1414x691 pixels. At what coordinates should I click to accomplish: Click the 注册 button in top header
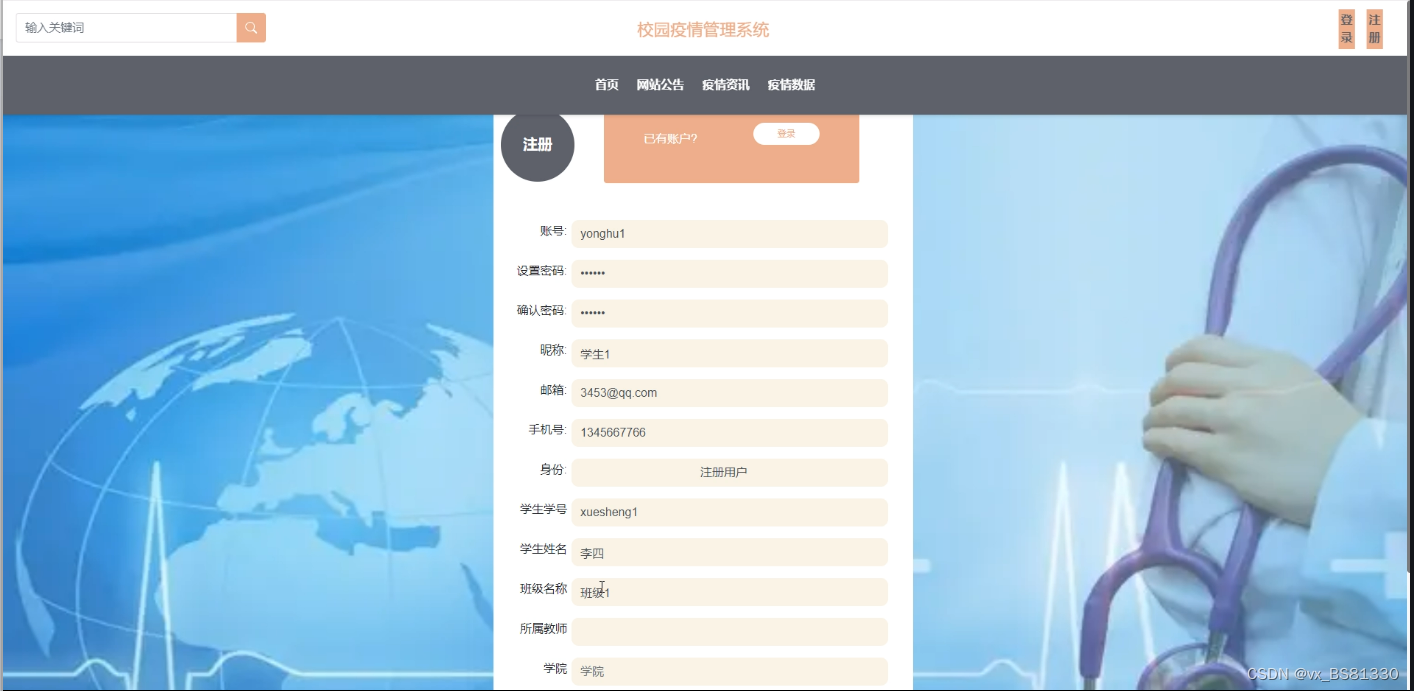pos(1375,29)
